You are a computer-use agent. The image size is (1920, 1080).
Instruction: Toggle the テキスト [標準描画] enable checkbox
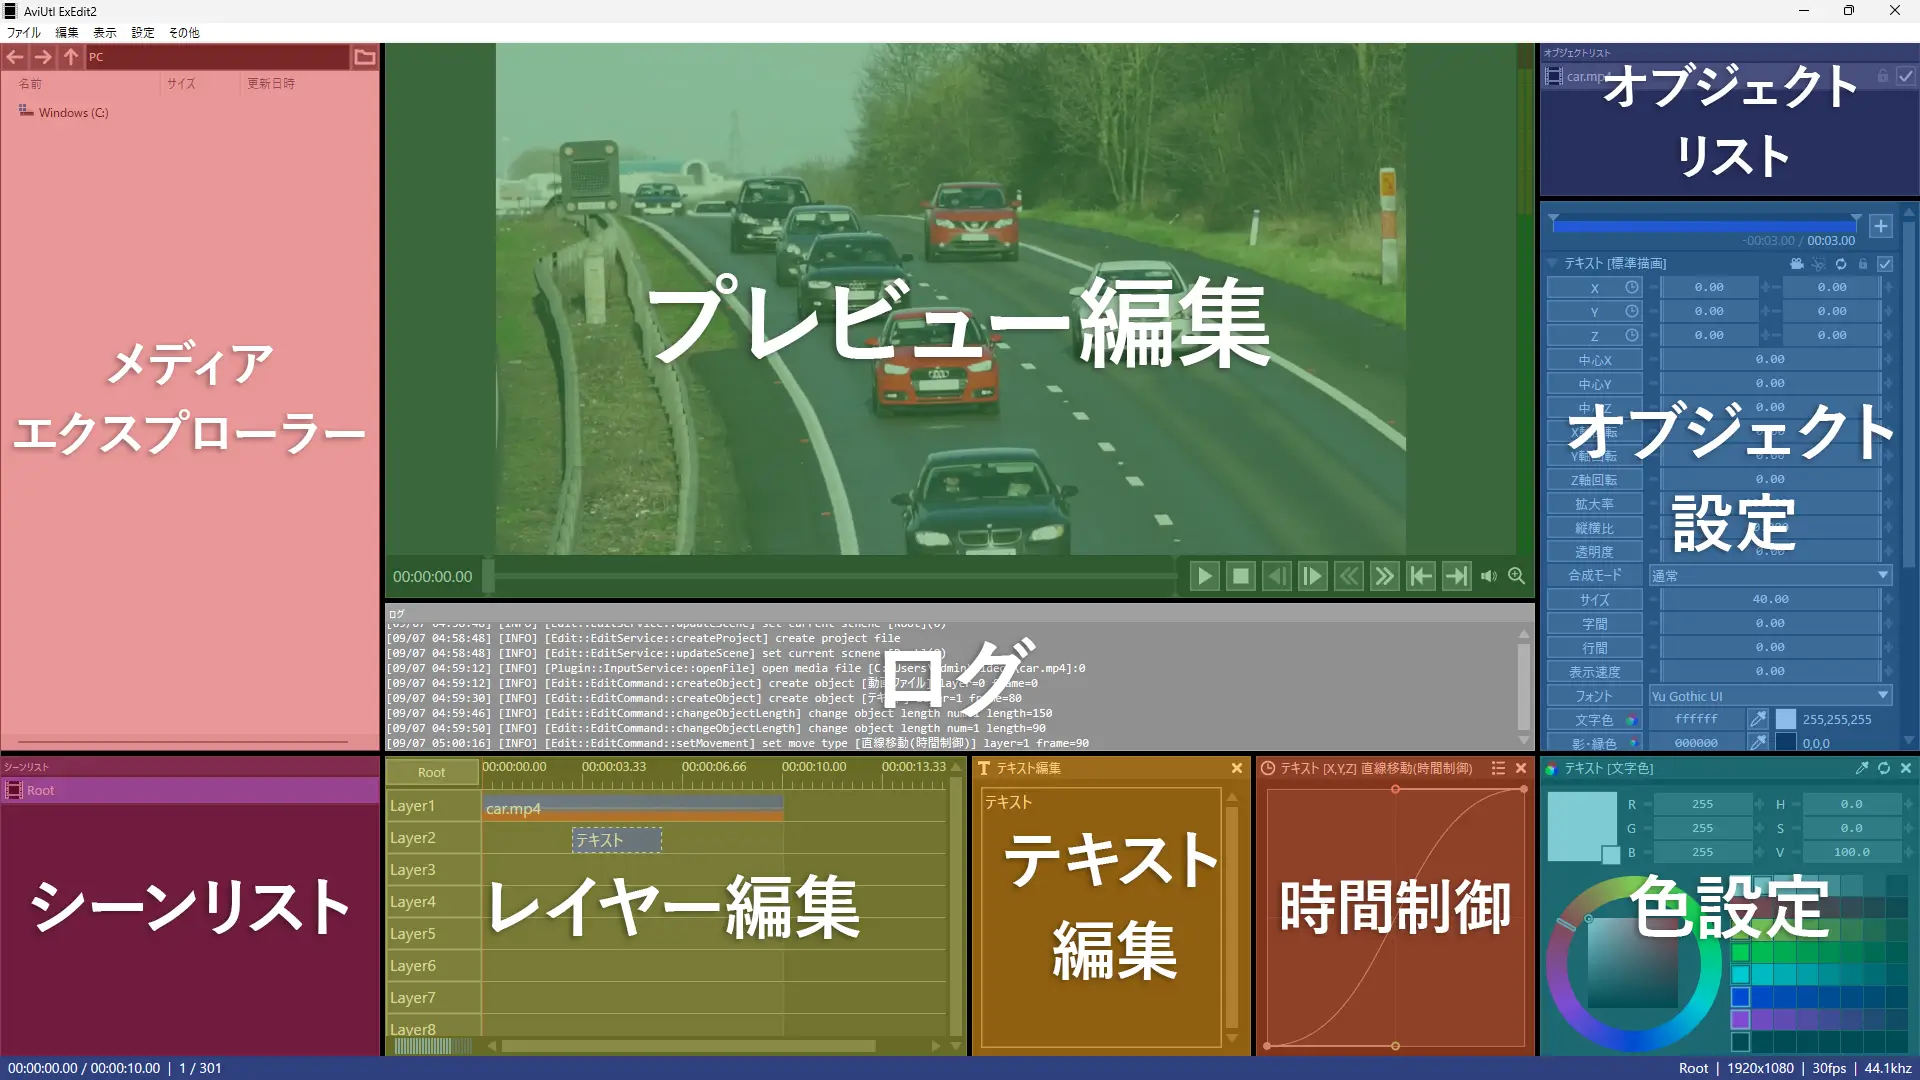[x=1885, y=264]
